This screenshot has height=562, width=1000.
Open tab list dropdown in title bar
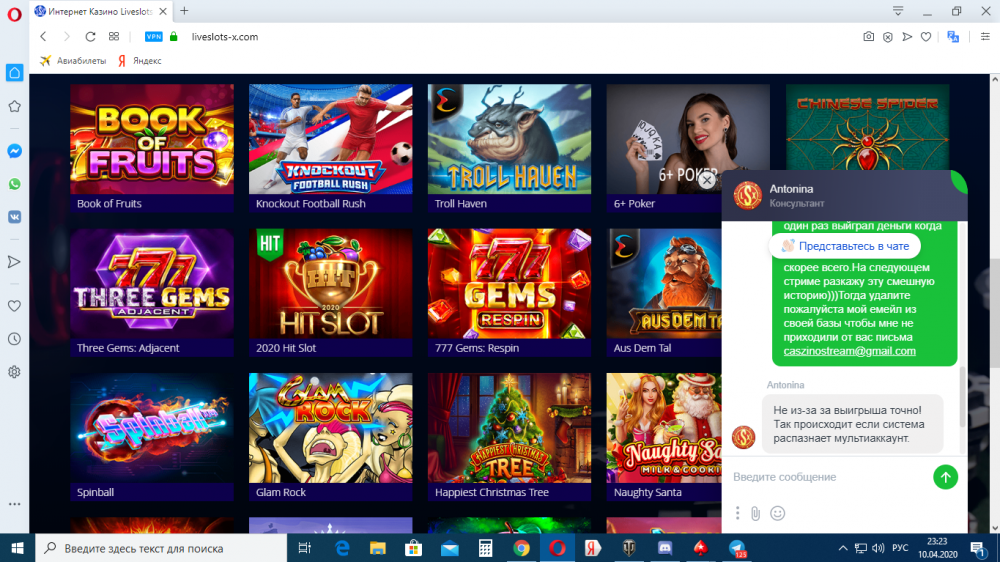[x=898, y=11]
